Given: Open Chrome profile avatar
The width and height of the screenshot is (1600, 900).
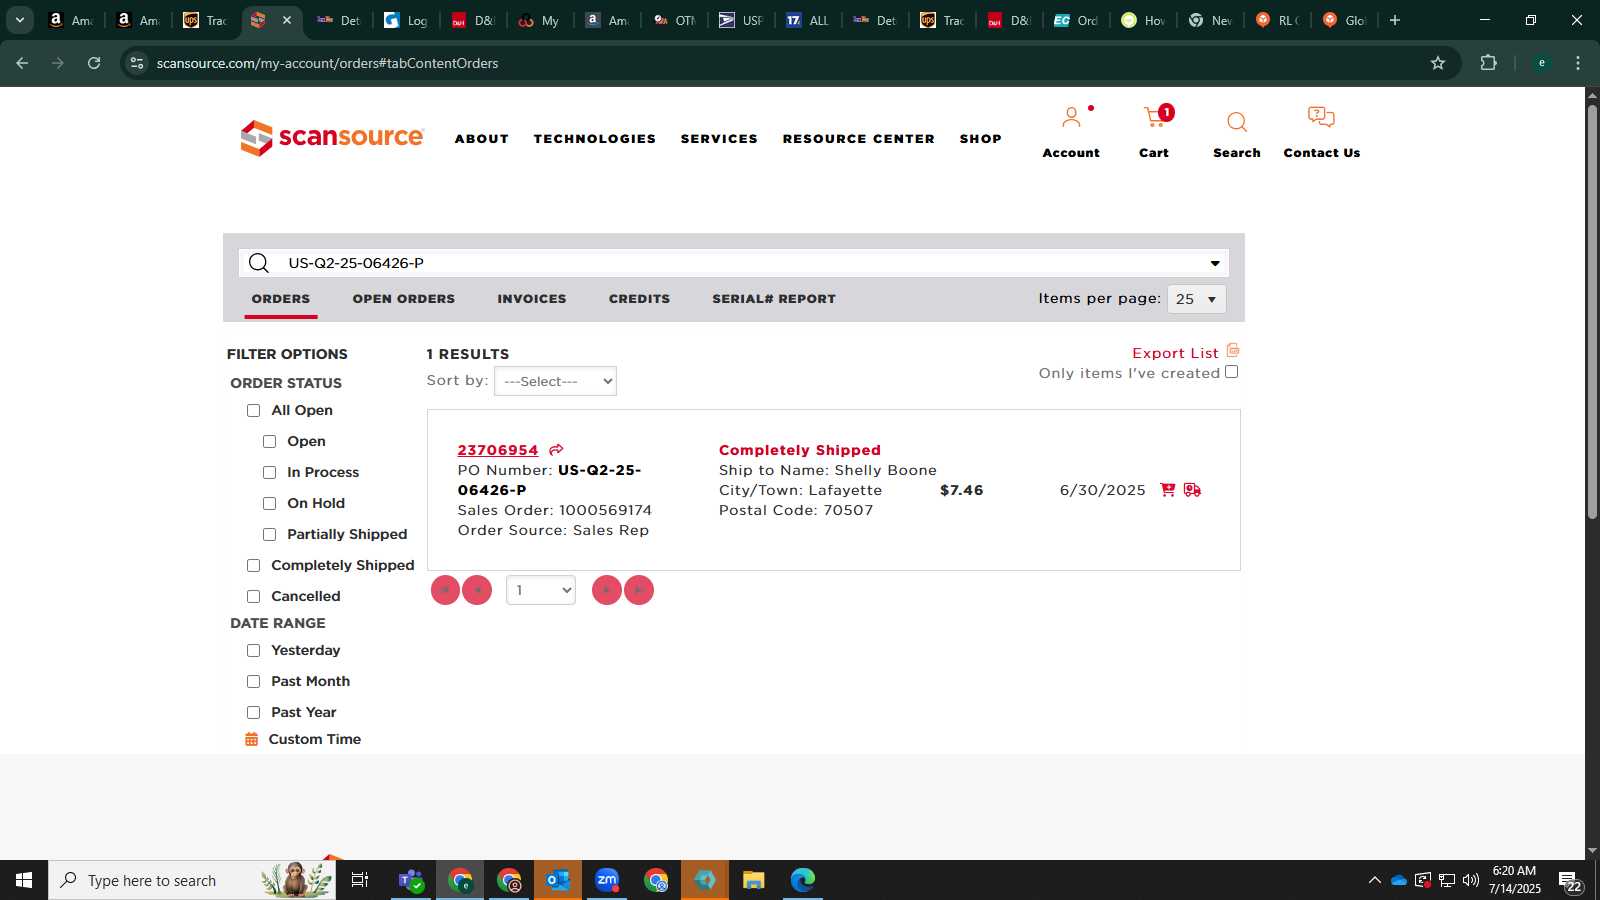Looking at the screenshot, I should click(1542, 63).
